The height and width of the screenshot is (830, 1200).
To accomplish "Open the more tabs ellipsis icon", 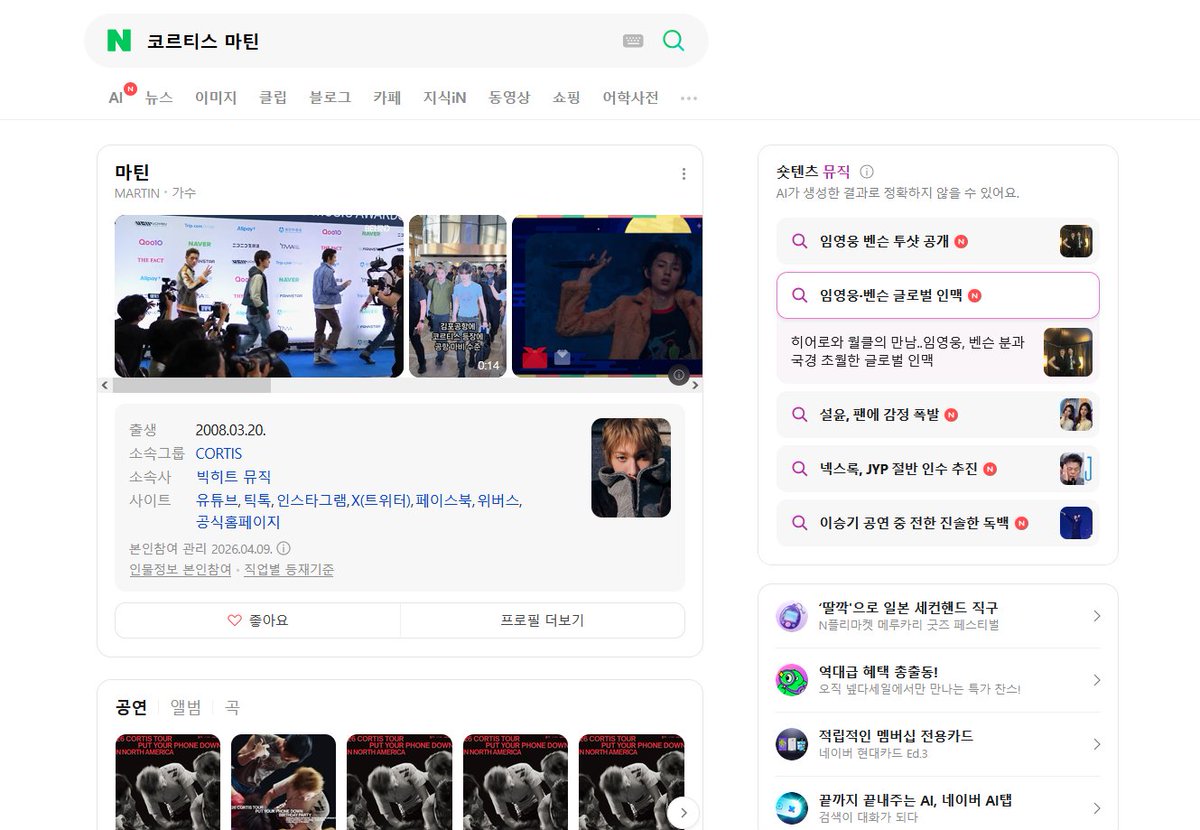I will coord(689,98).
